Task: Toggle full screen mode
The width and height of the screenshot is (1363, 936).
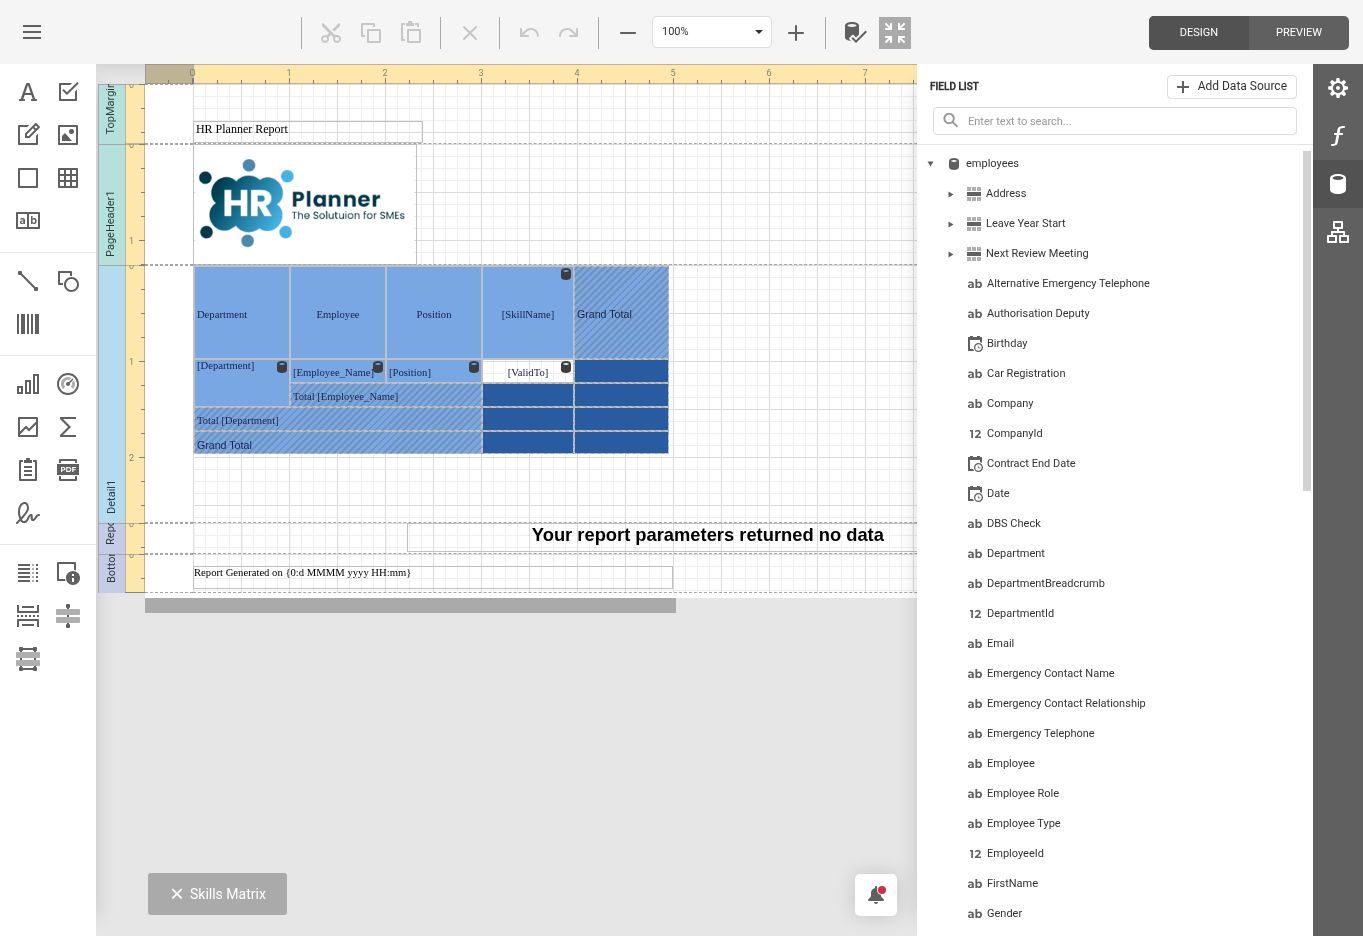Action: coord(895,32)
